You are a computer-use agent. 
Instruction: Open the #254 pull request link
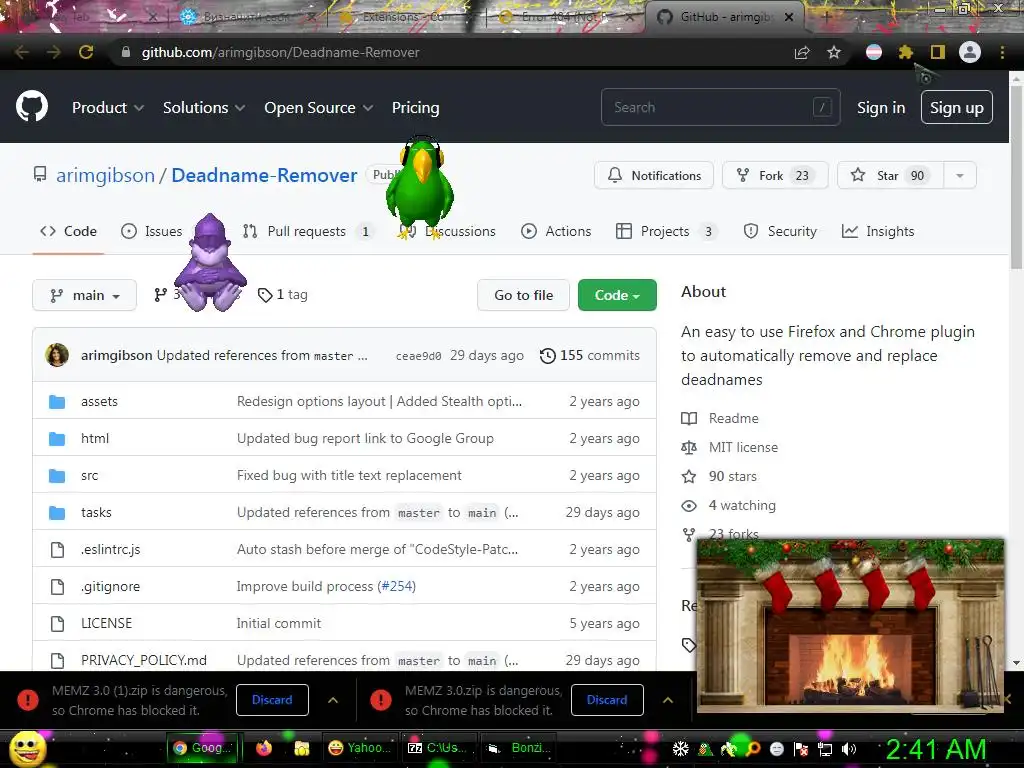pos(398,586)
